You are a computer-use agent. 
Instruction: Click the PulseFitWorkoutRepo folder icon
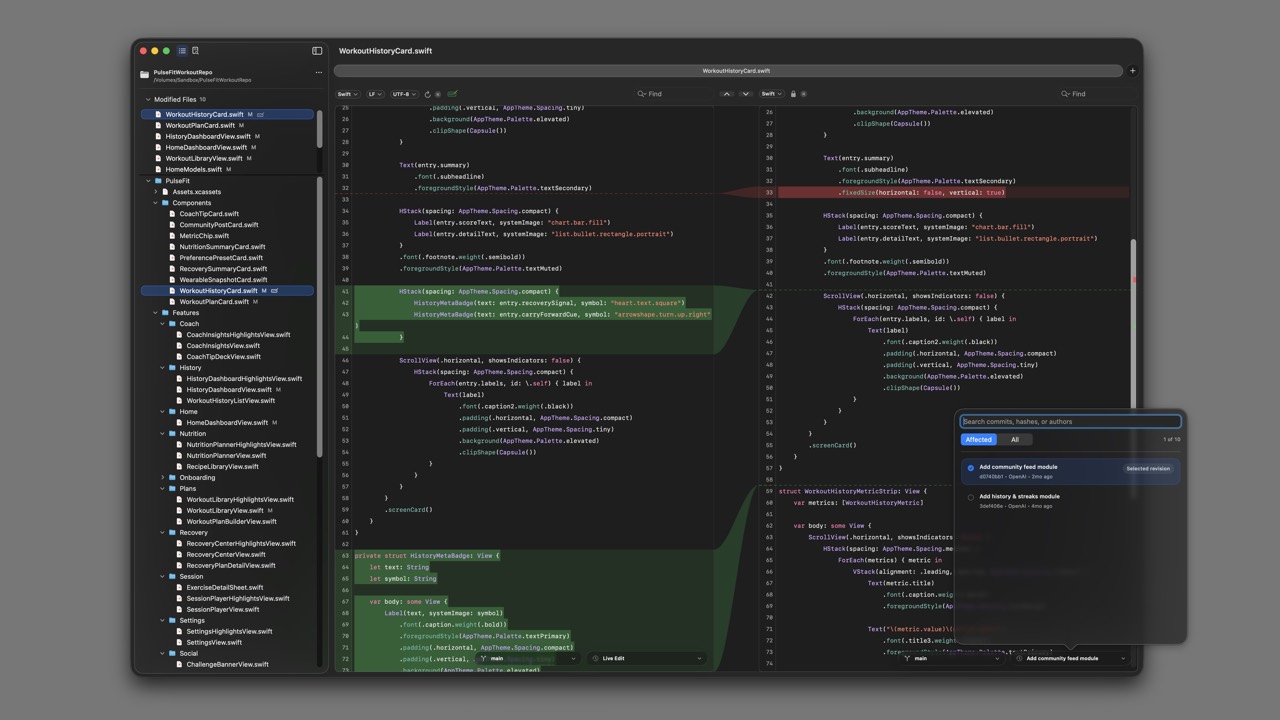(145, 75)
